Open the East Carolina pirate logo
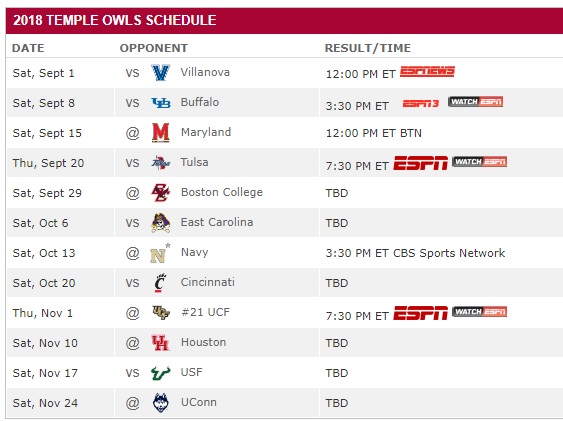This screenshot has height=421, width=563. [160, 223]
